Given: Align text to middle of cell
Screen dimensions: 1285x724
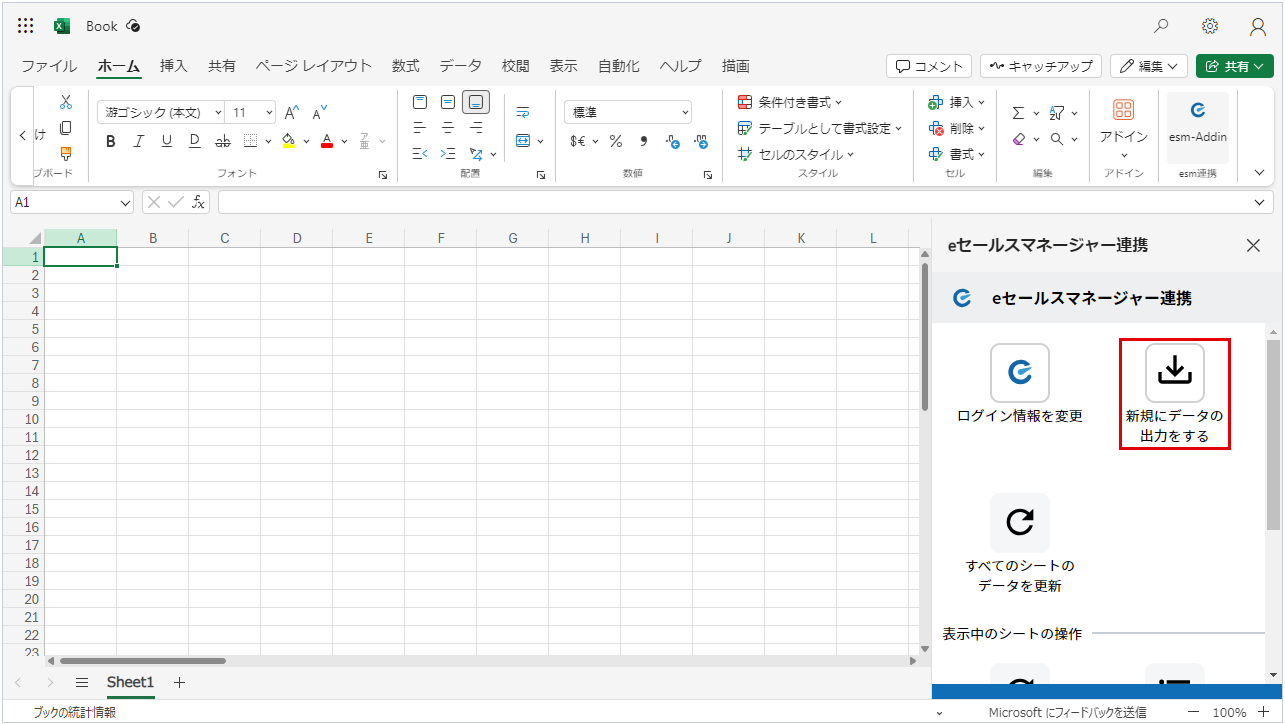Looking at the screenshot, I should pyautogui.click(x=448, y=102).
